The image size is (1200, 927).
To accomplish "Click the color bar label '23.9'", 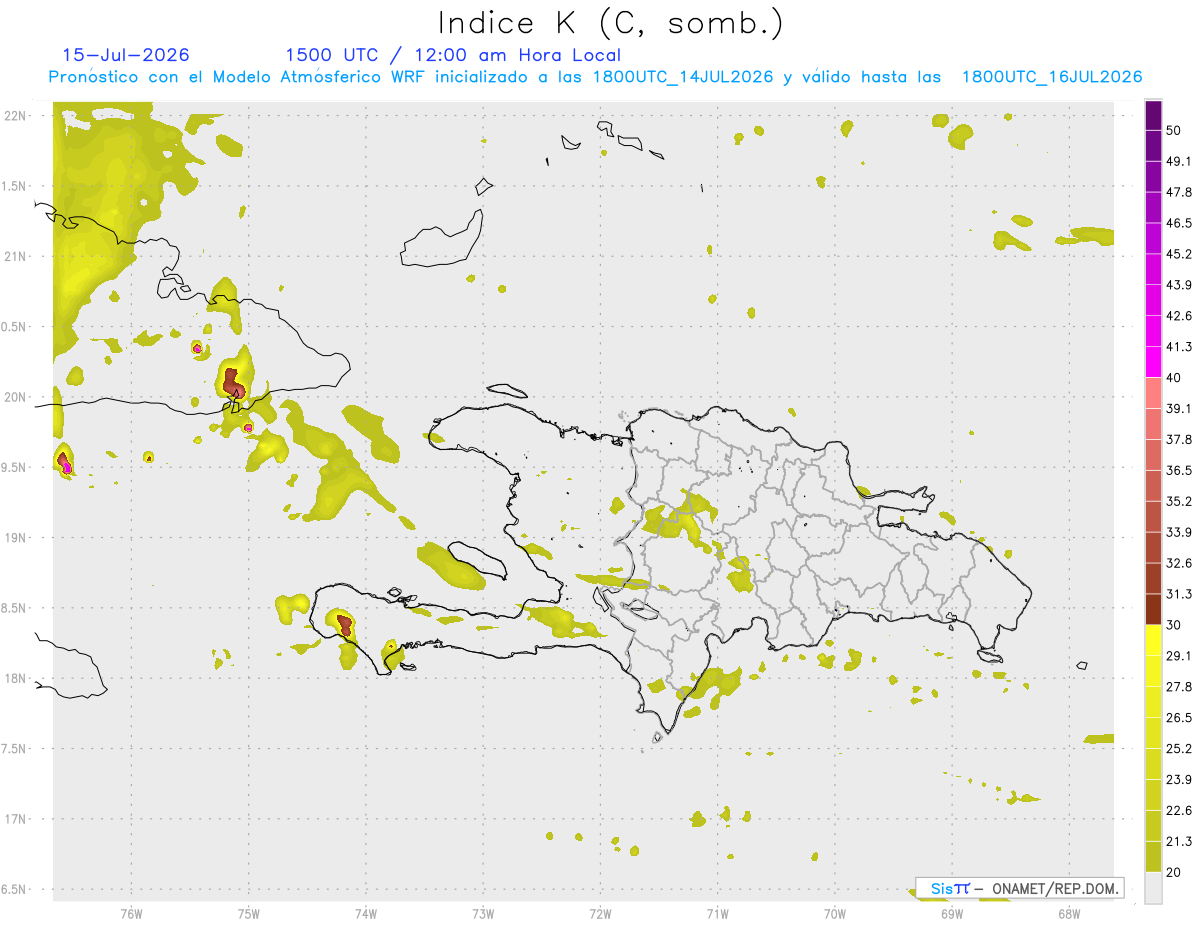I will point(1179,779).
